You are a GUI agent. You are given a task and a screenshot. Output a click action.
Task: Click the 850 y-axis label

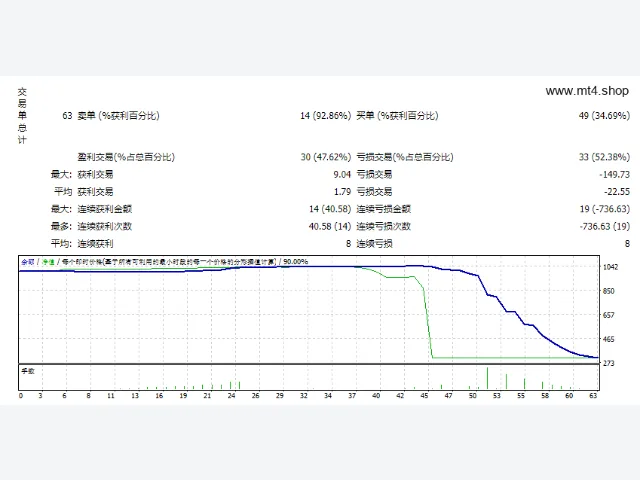[609, 291]
